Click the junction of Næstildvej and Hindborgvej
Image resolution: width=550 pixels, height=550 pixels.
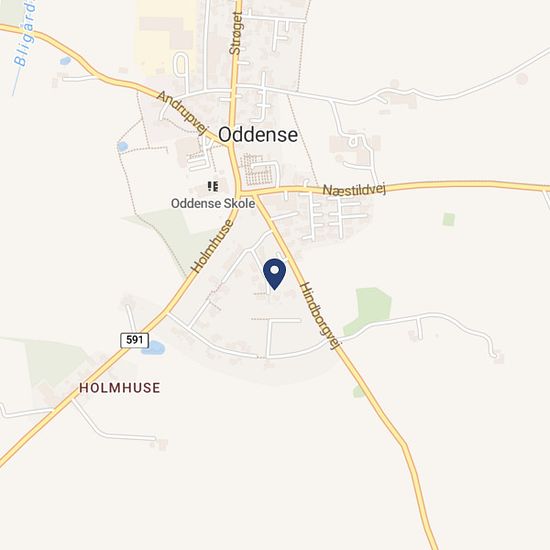[x=255, y=194]
